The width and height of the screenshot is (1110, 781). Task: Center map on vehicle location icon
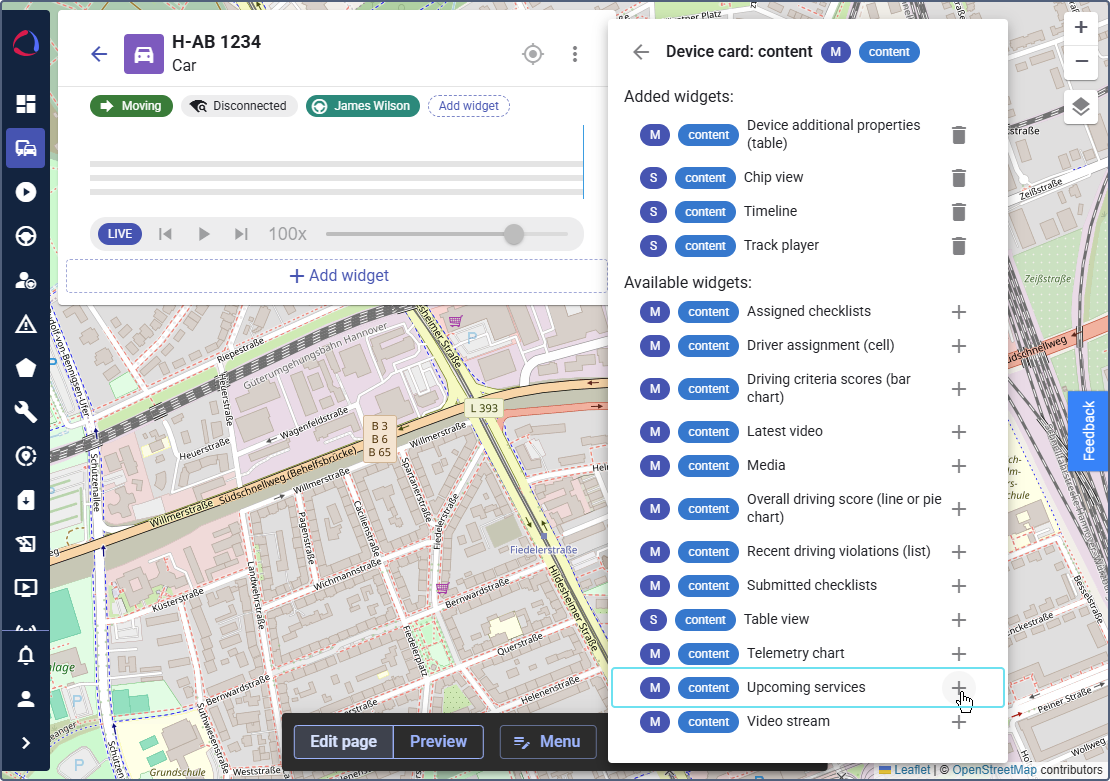click(533, 54)
